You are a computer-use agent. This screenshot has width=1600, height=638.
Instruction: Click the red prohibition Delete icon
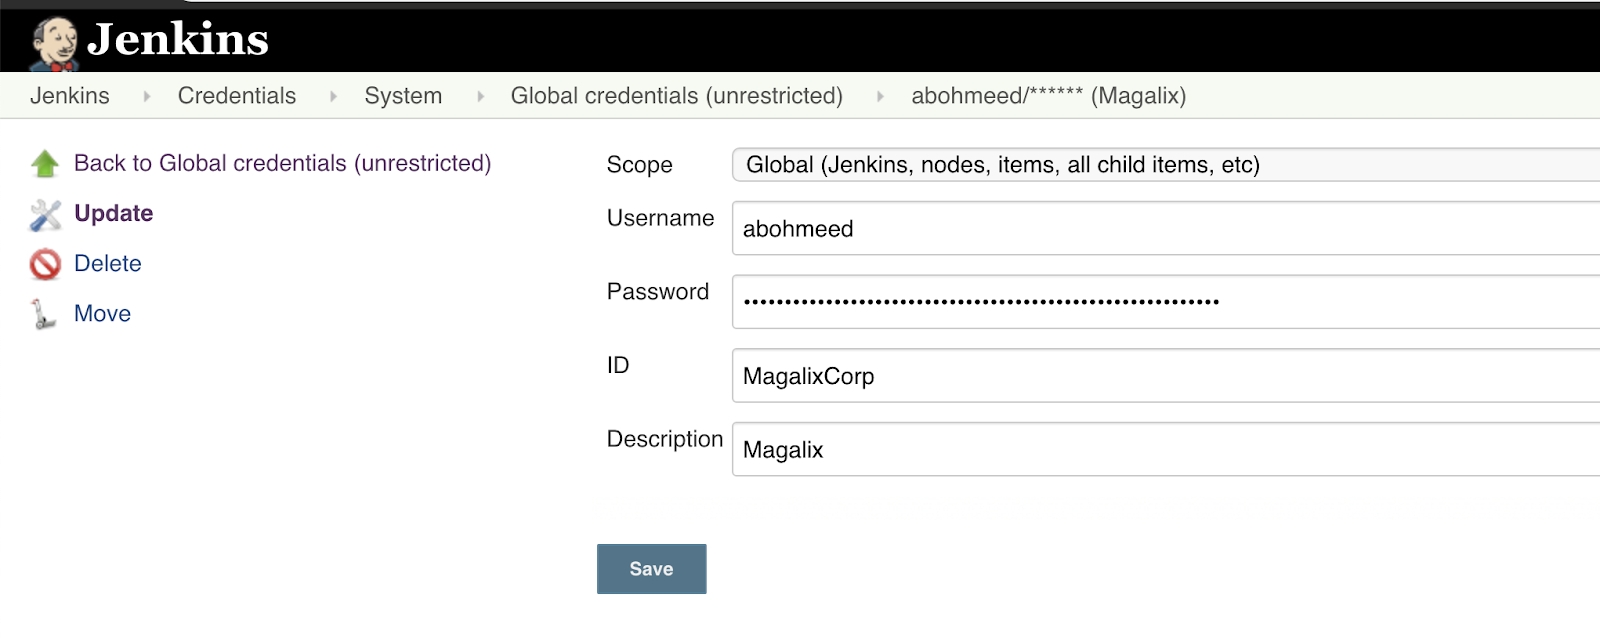pyautogui.click(x=45, y=264)
